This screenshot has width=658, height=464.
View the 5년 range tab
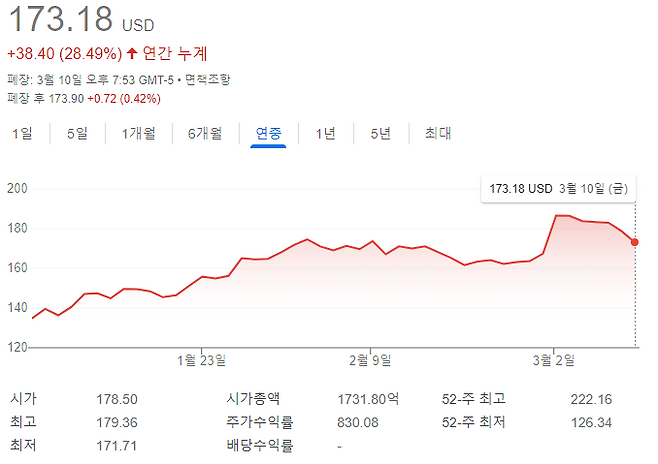pyautogui.click(x=380, y=133)
